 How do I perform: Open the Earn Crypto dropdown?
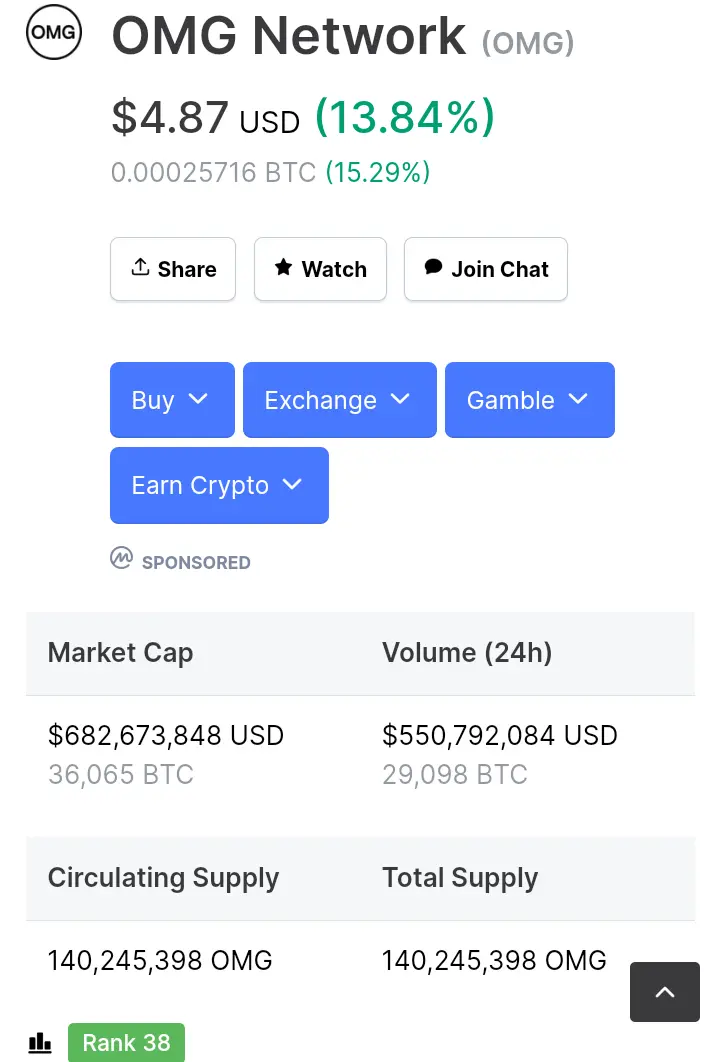click(x=219, y=485)
